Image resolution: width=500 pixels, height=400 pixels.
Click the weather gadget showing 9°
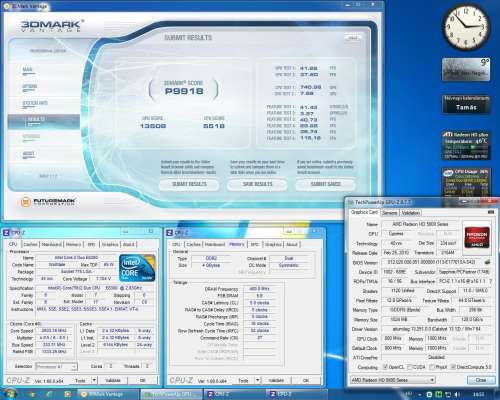(x=466, y=69)
